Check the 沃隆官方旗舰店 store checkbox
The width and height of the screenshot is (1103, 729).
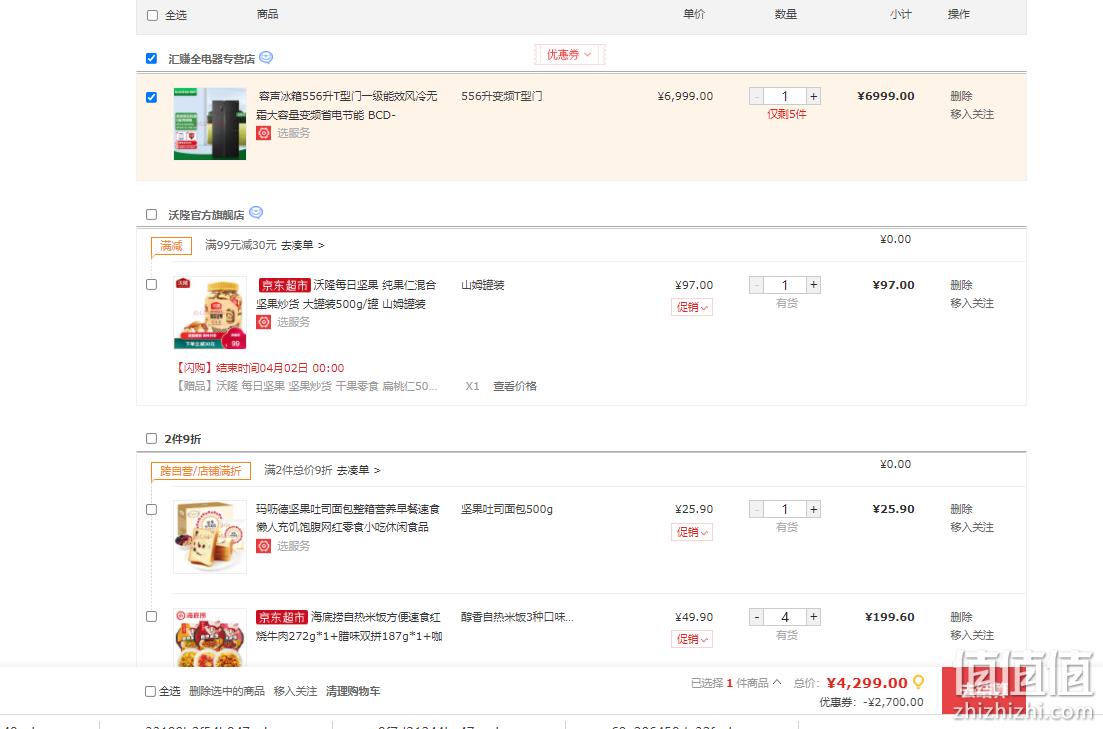(151, 215)
